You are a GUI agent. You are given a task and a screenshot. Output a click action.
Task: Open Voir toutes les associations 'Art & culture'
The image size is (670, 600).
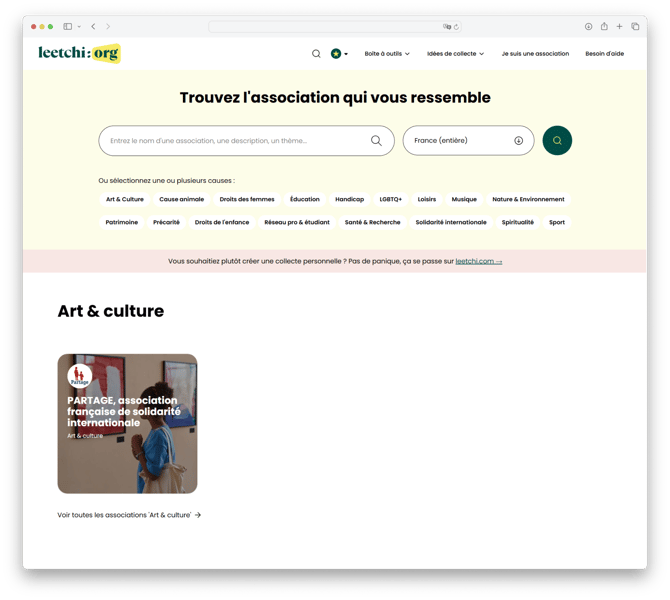click(129, 515)
